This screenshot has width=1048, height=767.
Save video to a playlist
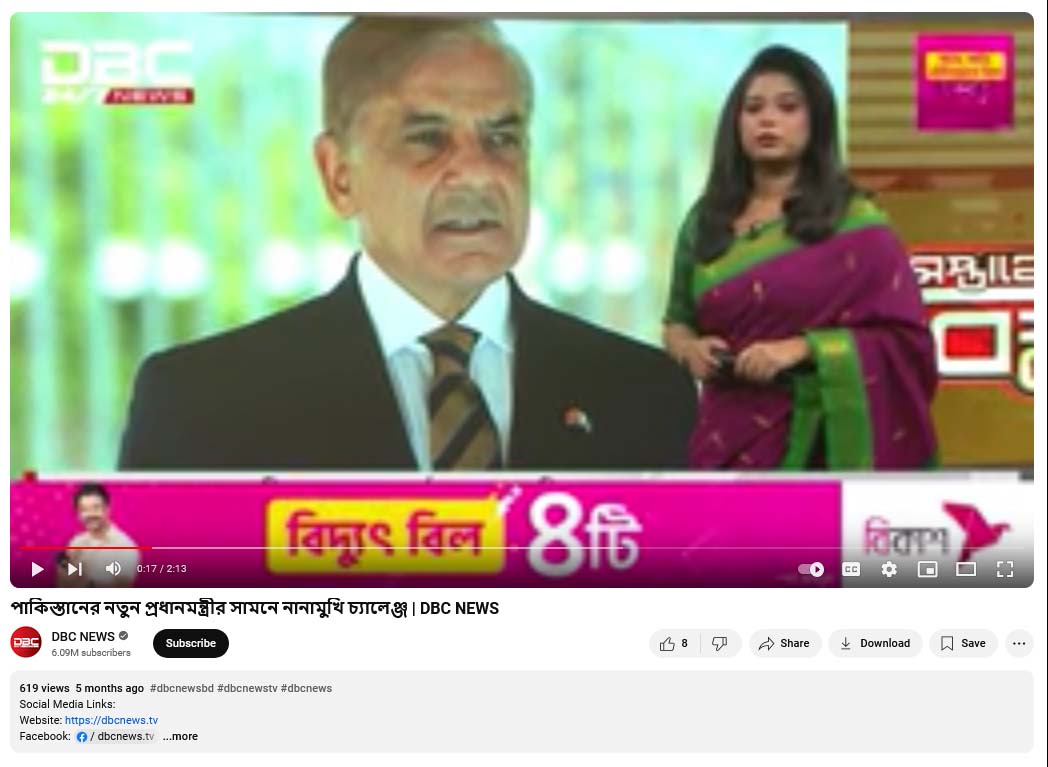(963, 643)
